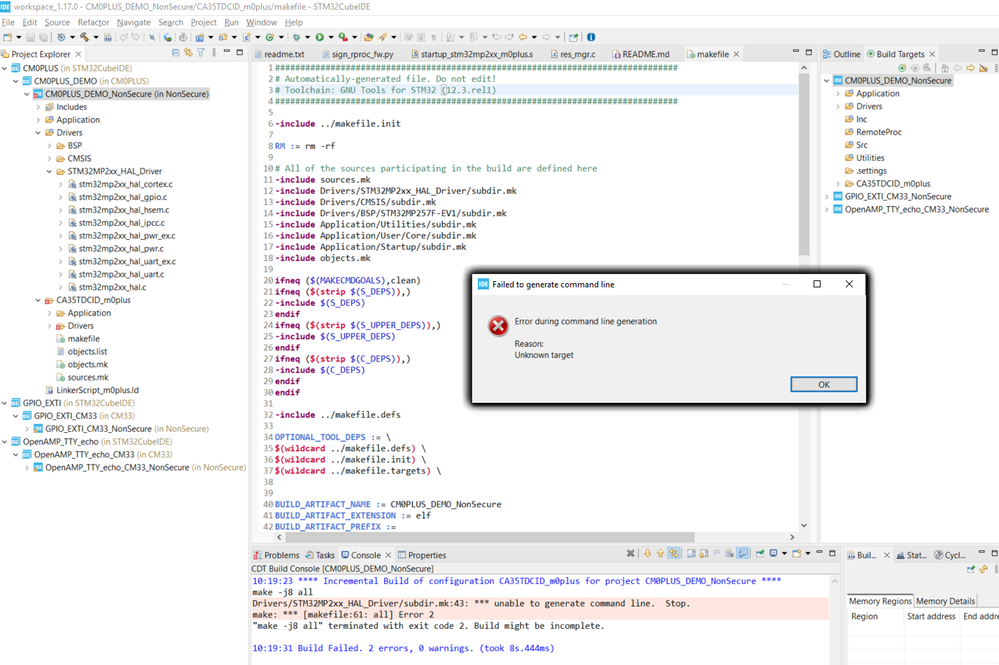
Task: Click the green Run button in toolbar
Action: click(x=319, y=37)
